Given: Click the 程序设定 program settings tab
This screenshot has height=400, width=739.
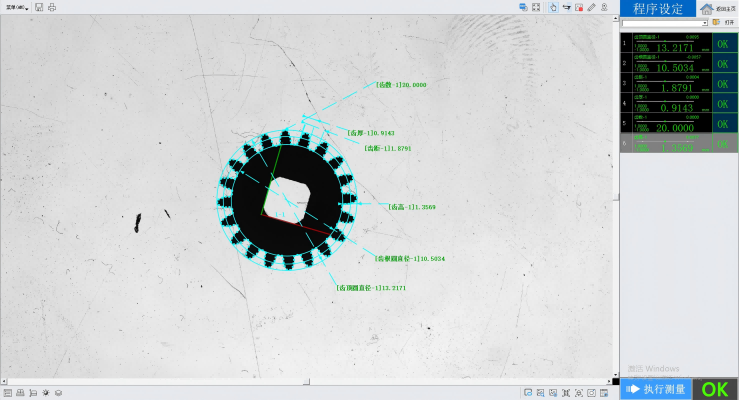Looking at the screenshot, I should pos(657,8).
